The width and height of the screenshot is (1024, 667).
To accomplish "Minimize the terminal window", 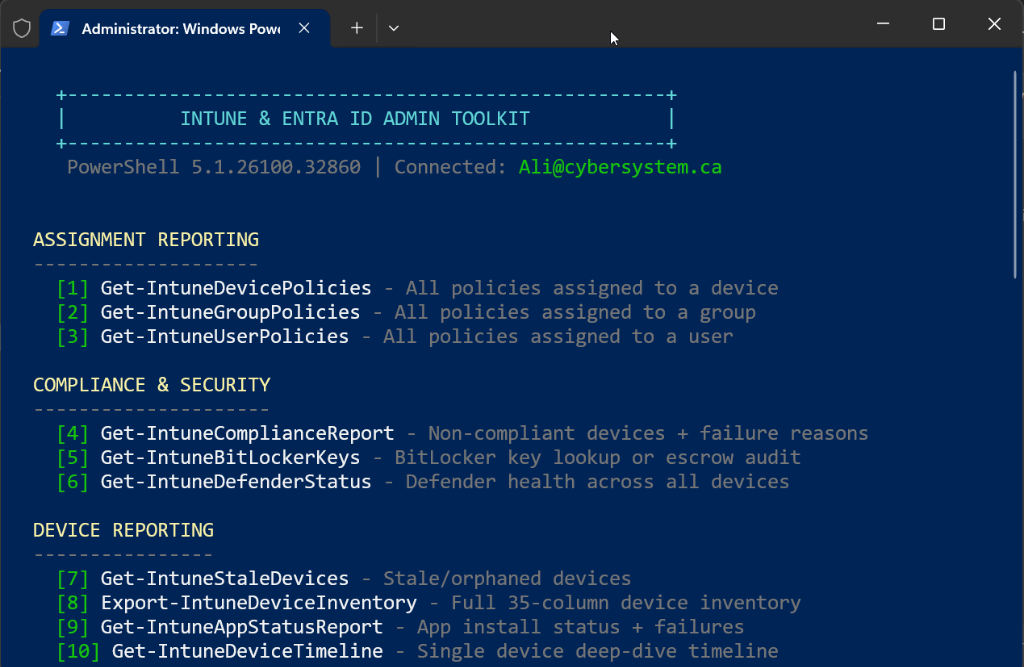I will point(883,24).
